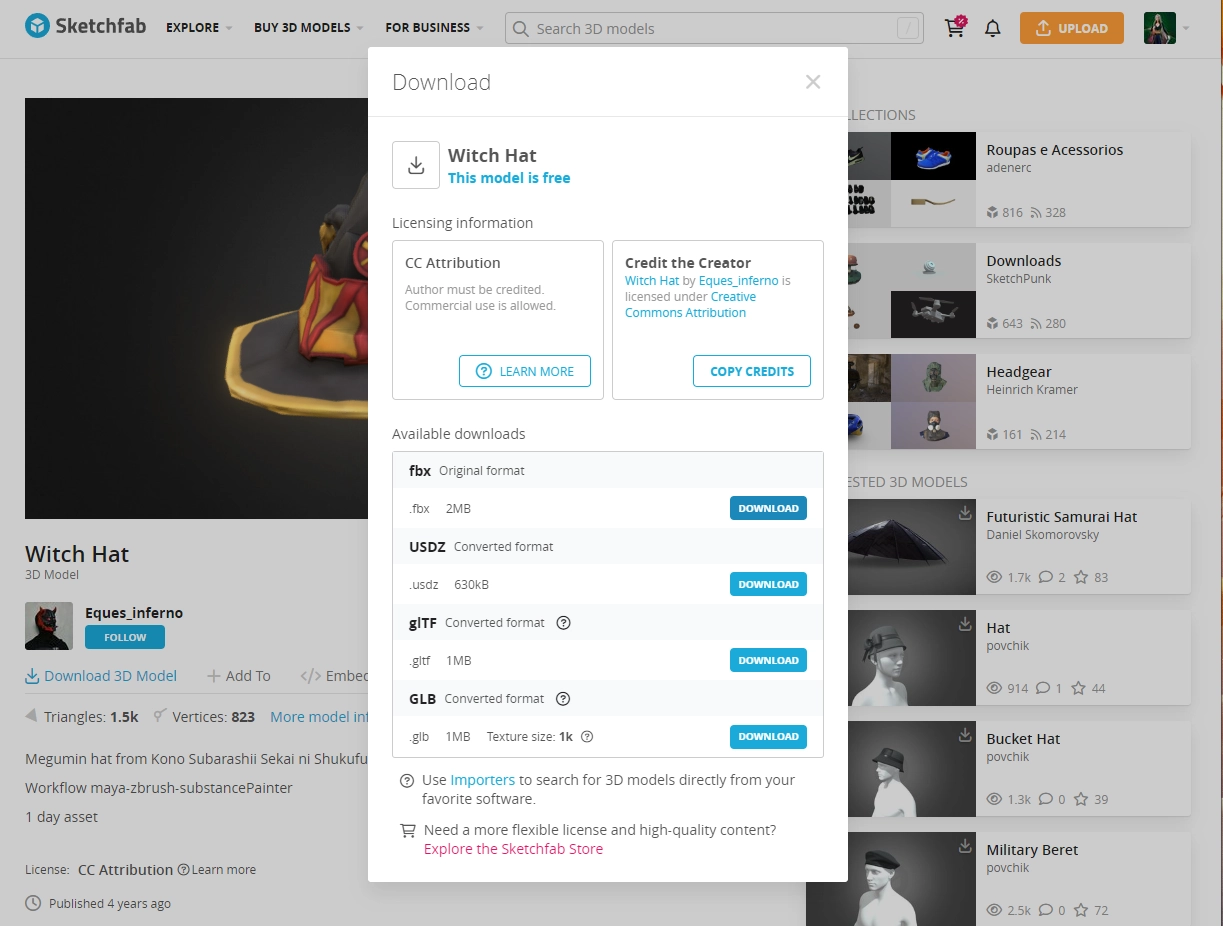
Task: Click the user avatar in header
Action: (1160, 28)
